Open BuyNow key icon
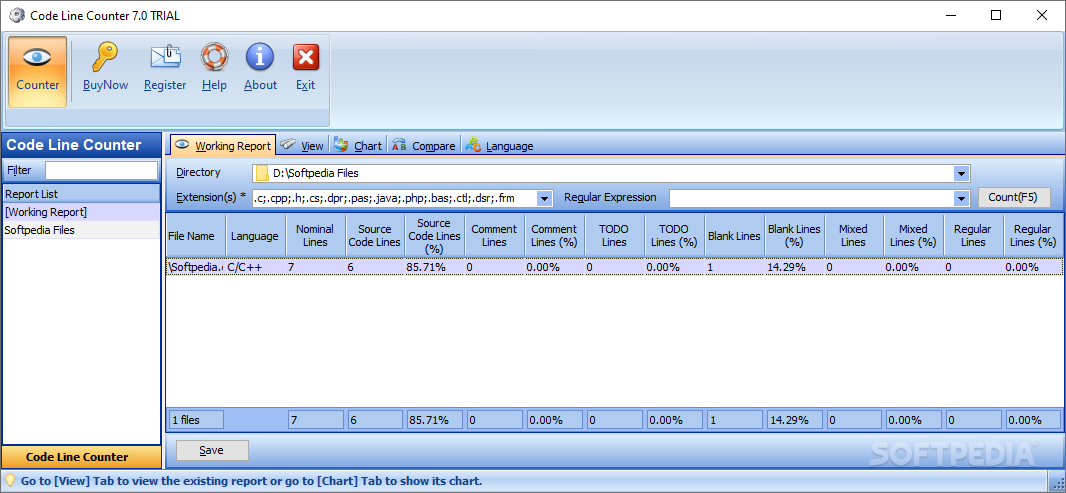This screenshot has height=493, width=1066. tap(105, 57)
